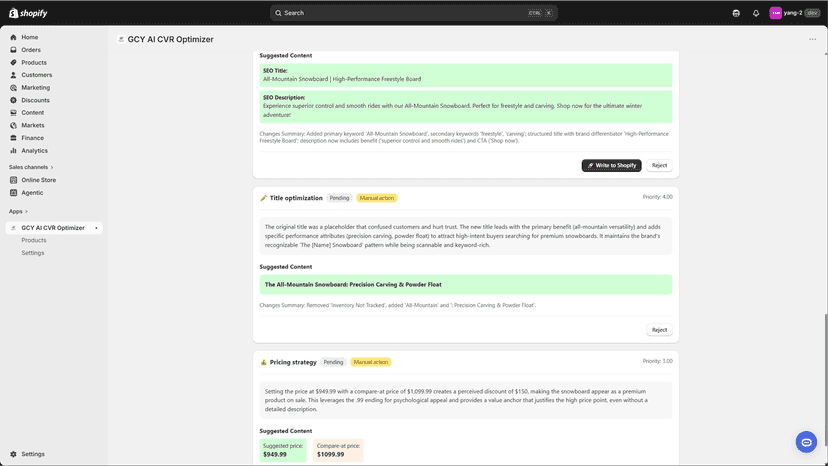Click the Shopify logo
This screenshot has height=466, width=828.
click(x=28, y=13)
